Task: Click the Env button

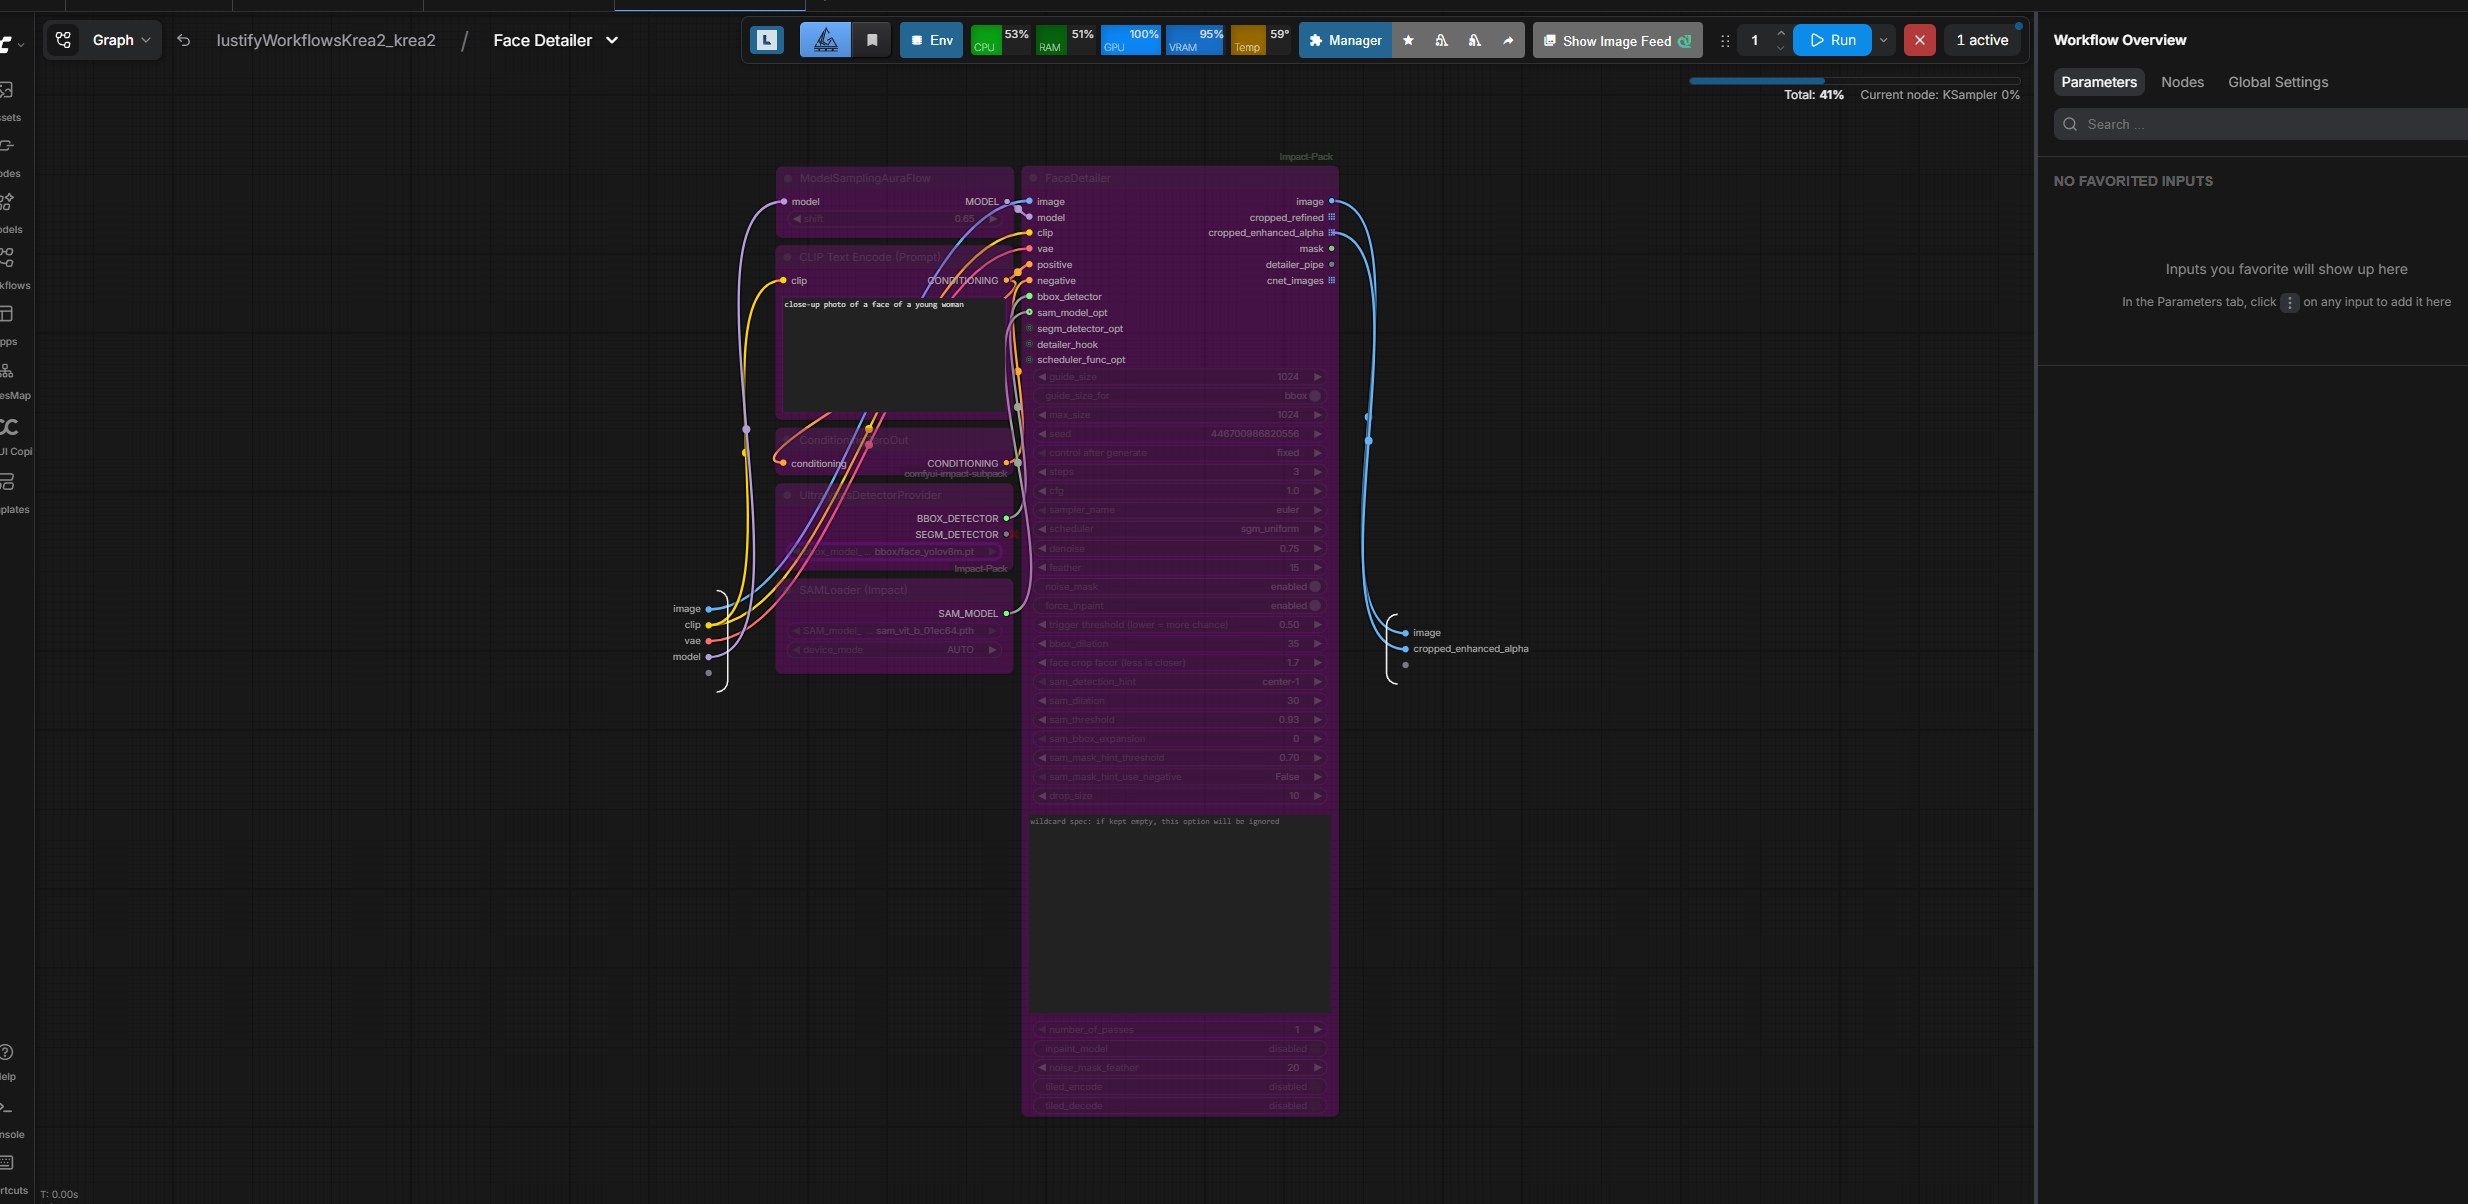Action: (x=931, y=40)
